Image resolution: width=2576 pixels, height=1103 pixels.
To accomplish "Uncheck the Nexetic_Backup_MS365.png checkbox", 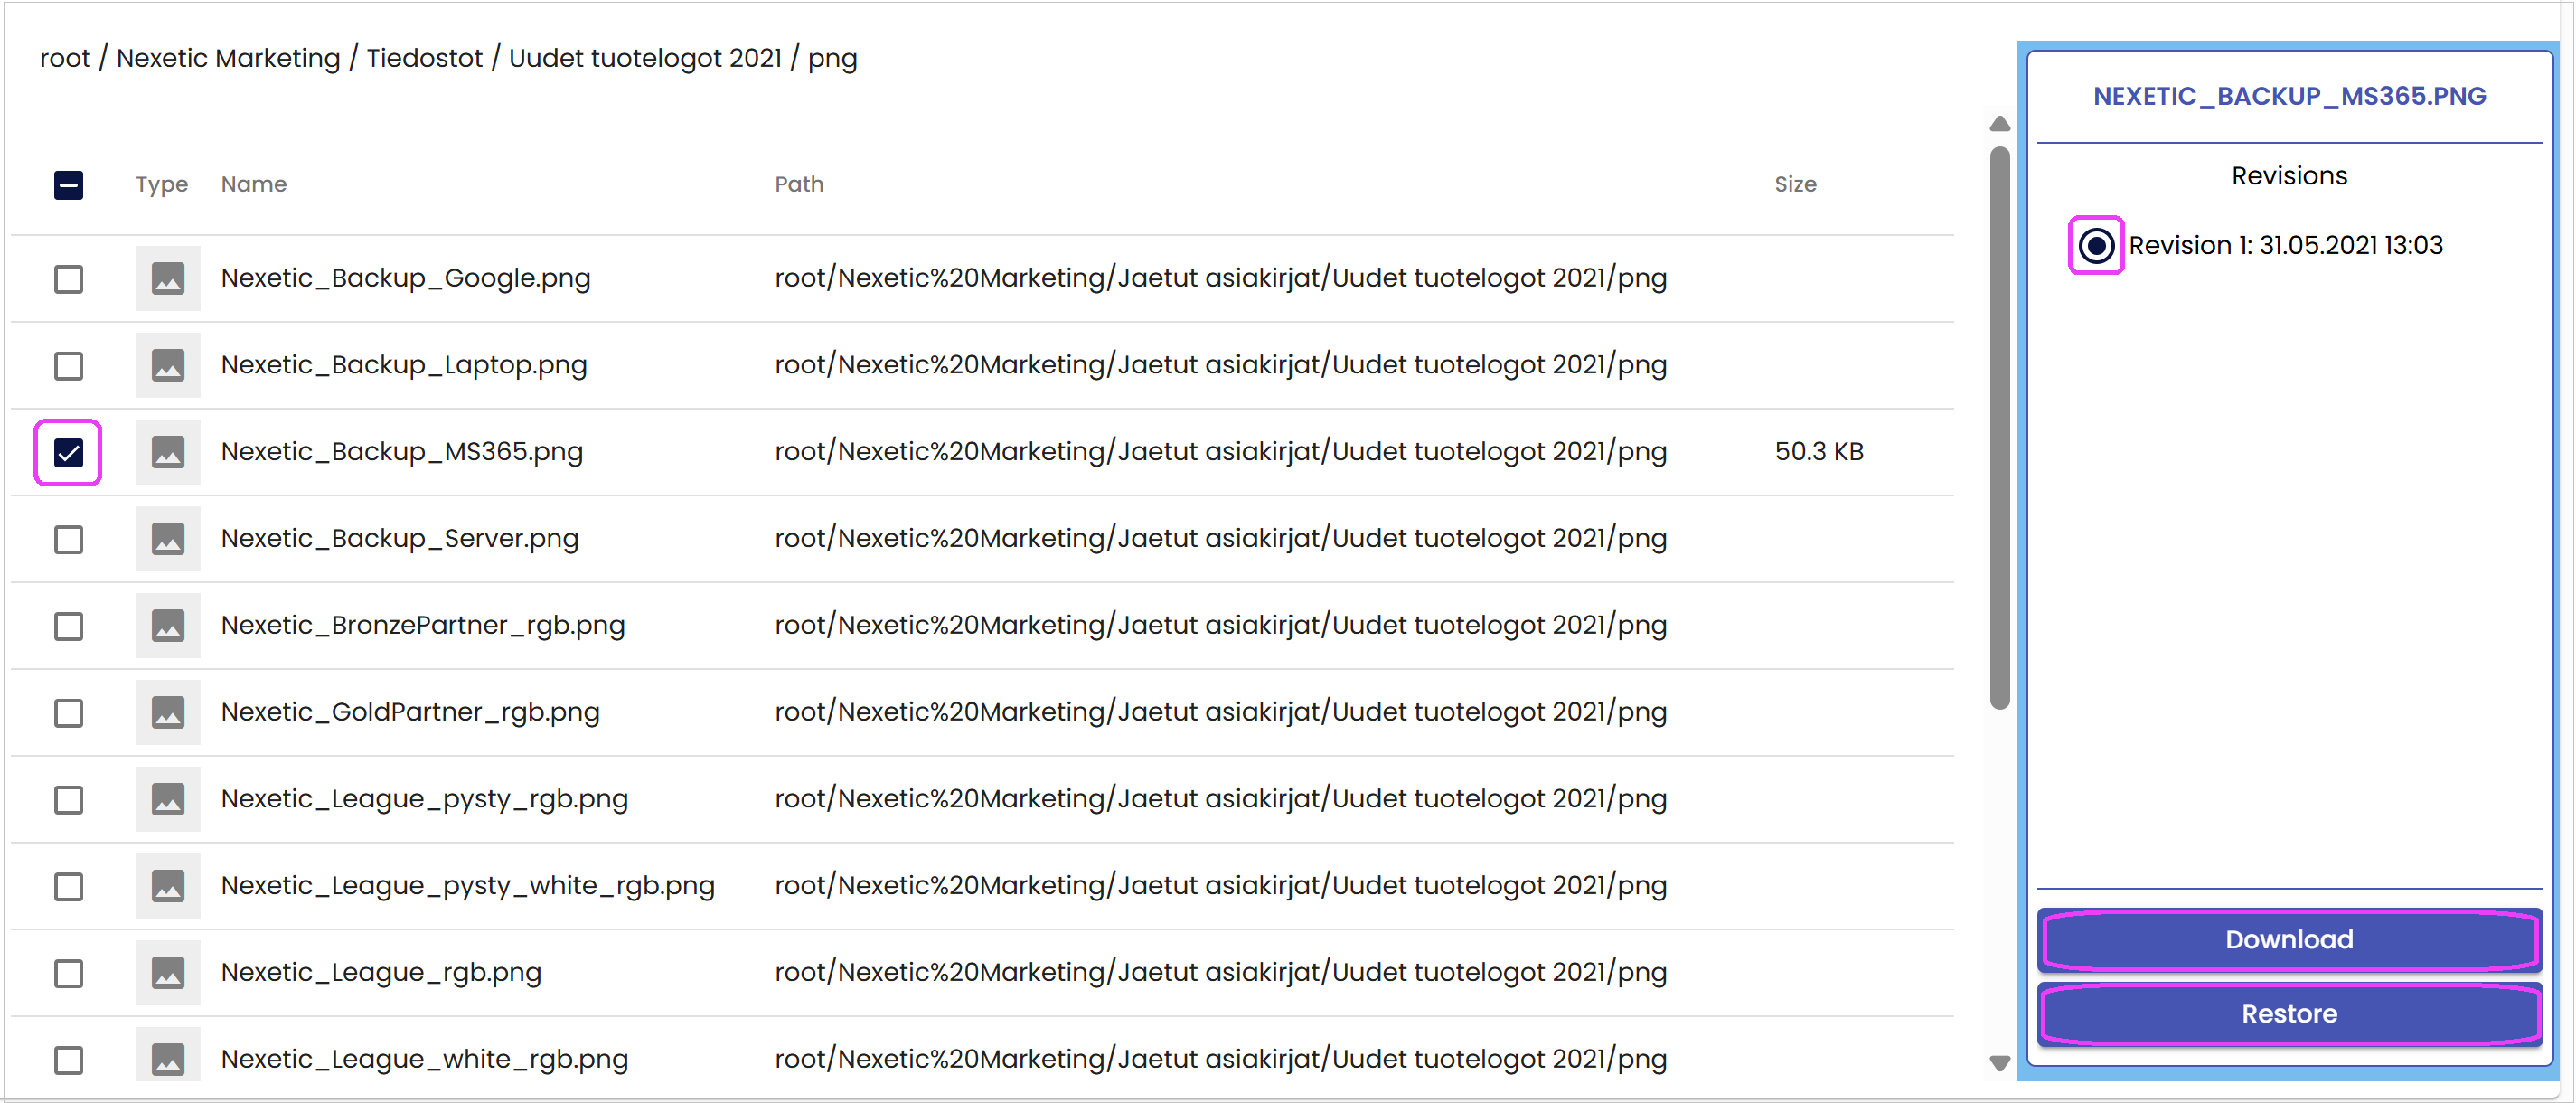I will click(x=68, y=453).
